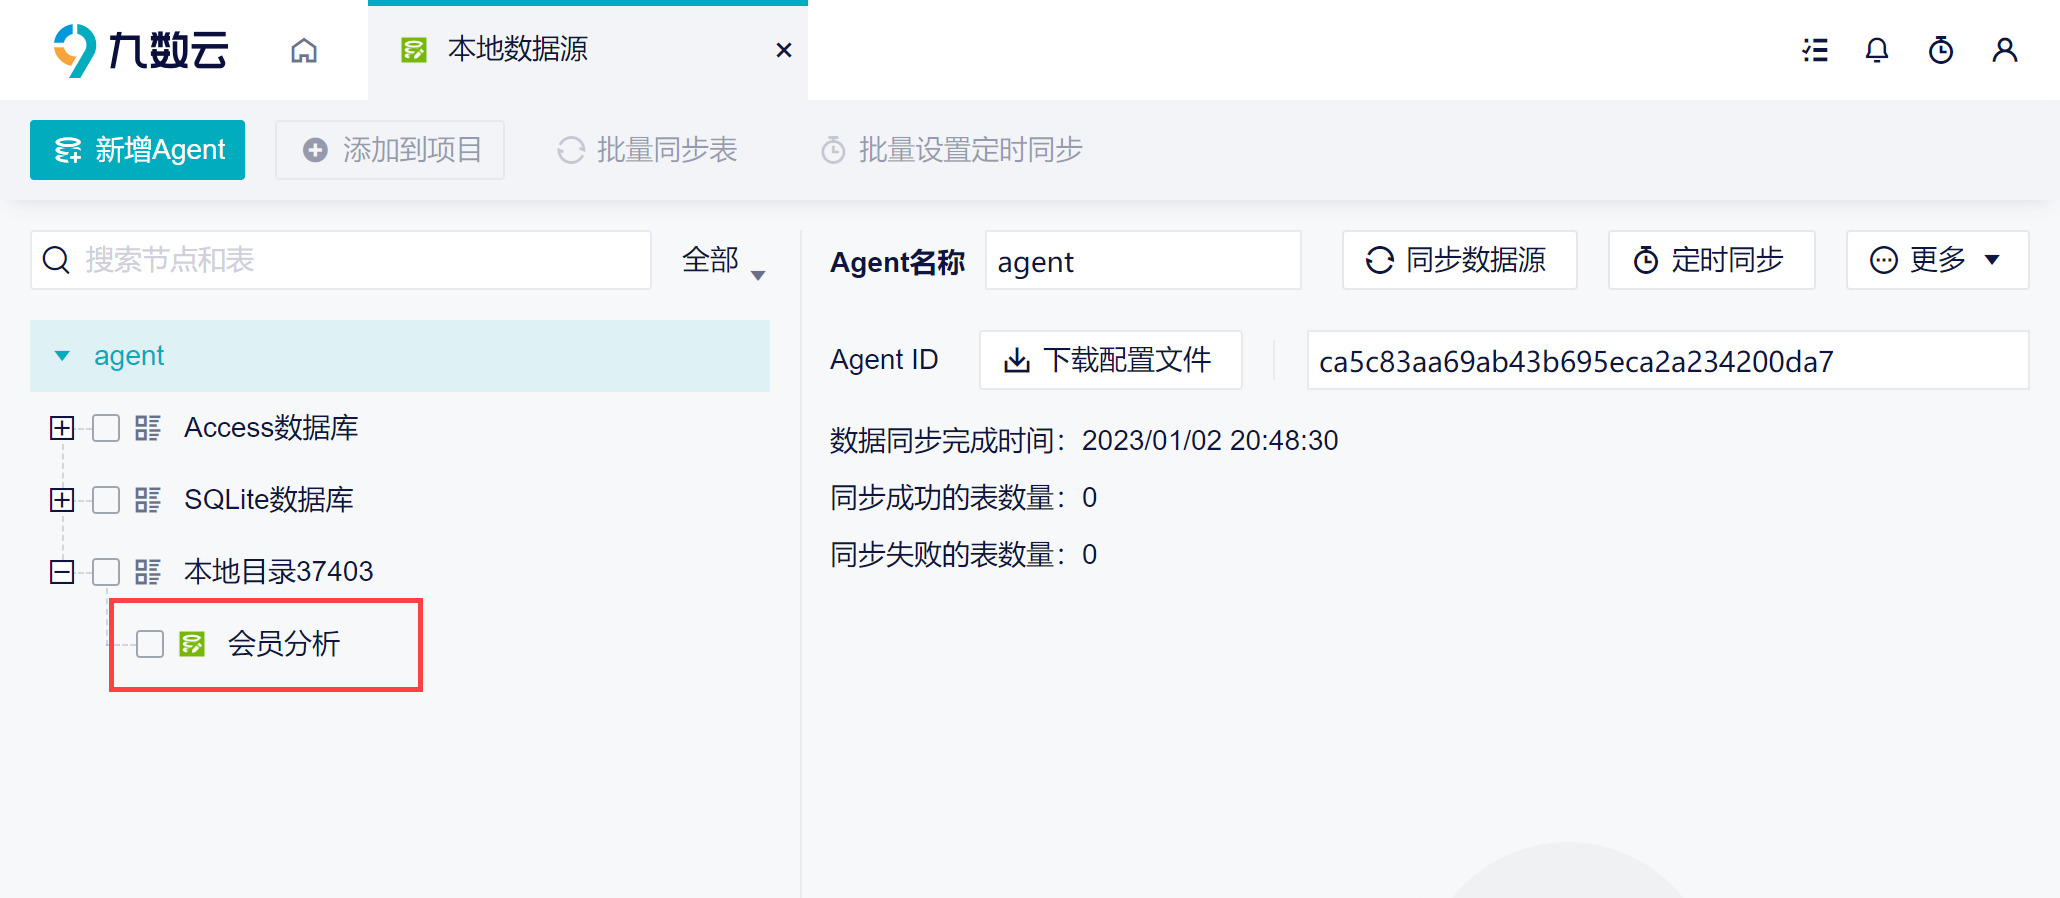Select SQLite数据库 tree label
Viewport: 2060px width, 898px height.
click(x=269, y=500)
